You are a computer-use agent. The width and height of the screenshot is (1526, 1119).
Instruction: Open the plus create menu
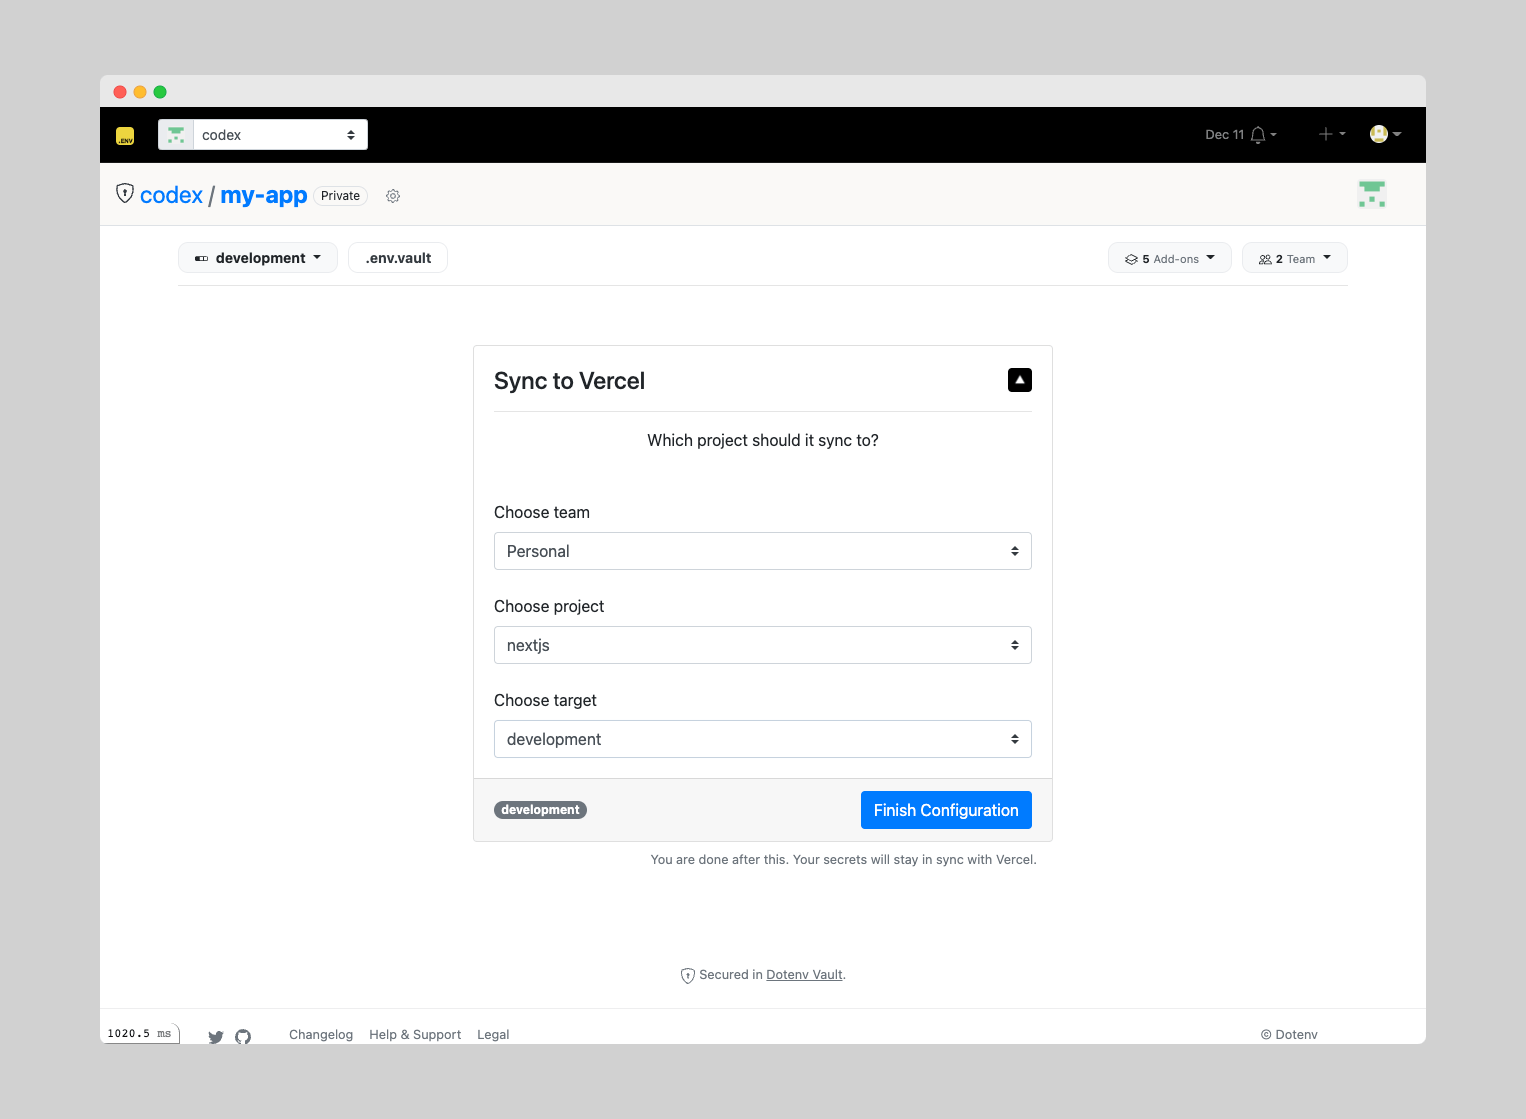coord(1332,134)
